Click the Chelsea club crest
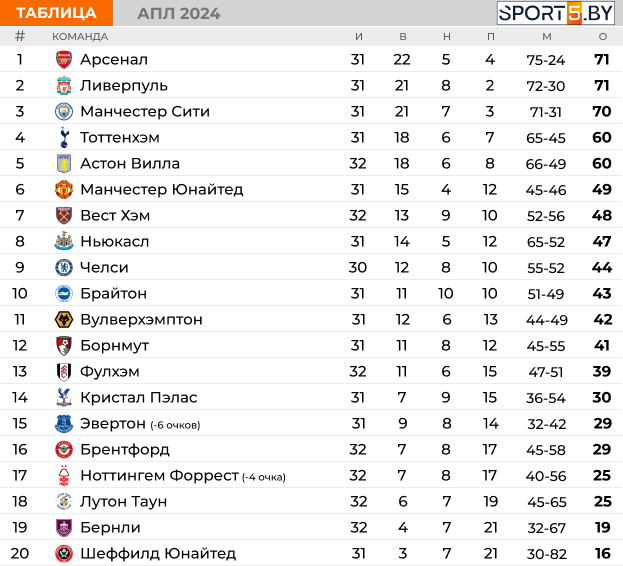Screen dimensions: 623x566 pos(64,267)
